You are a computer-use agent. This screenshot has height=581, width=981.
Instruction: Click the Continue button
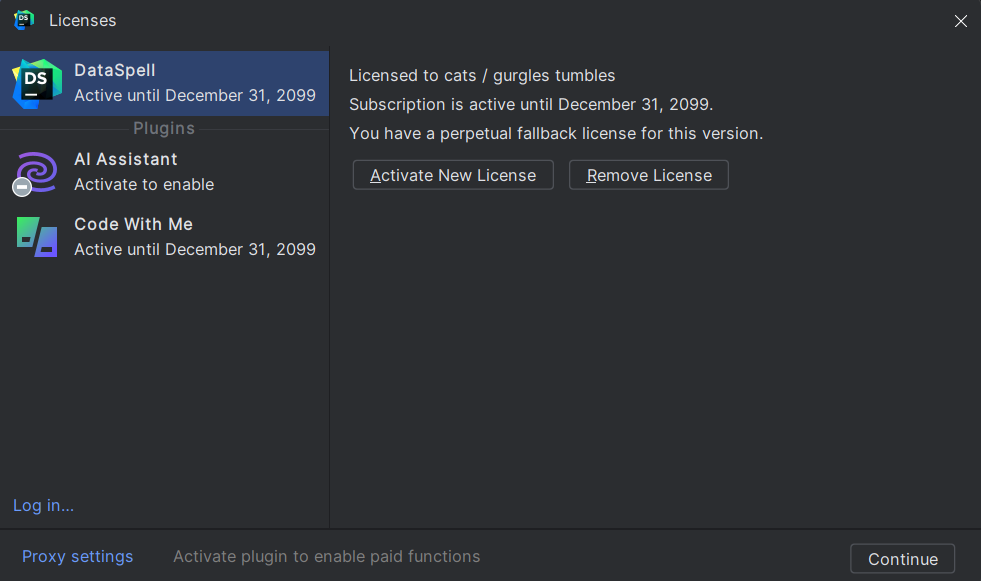[x=902, y=559]
